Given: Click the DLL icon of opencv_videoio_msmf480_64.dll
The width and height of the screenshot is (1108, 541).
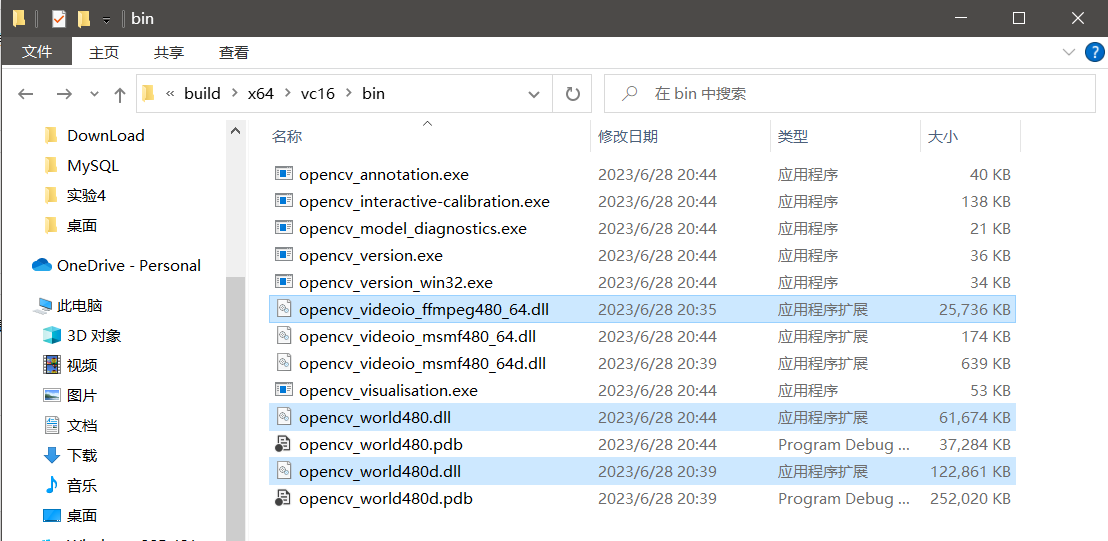Looking at the screenshot, I should [283, 336].
